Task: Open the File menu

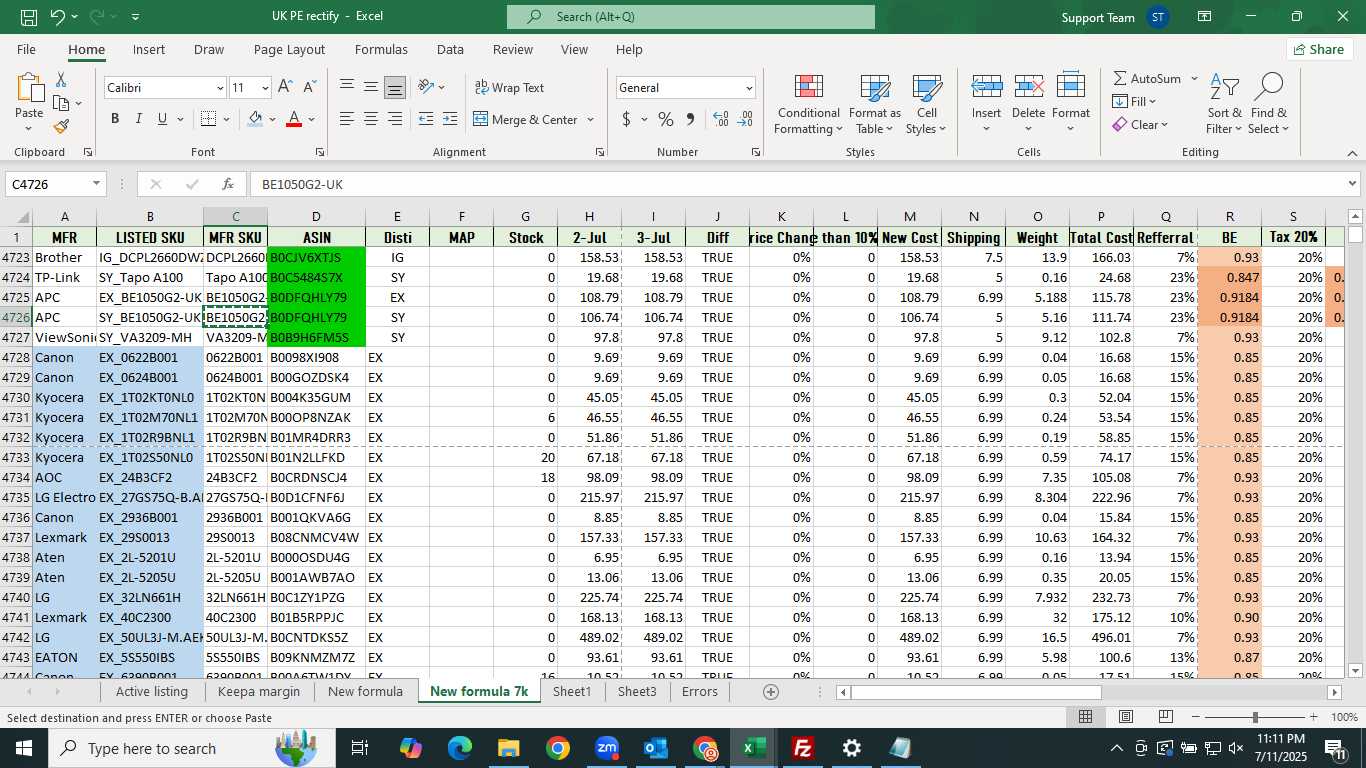Action: coord(26,49)
